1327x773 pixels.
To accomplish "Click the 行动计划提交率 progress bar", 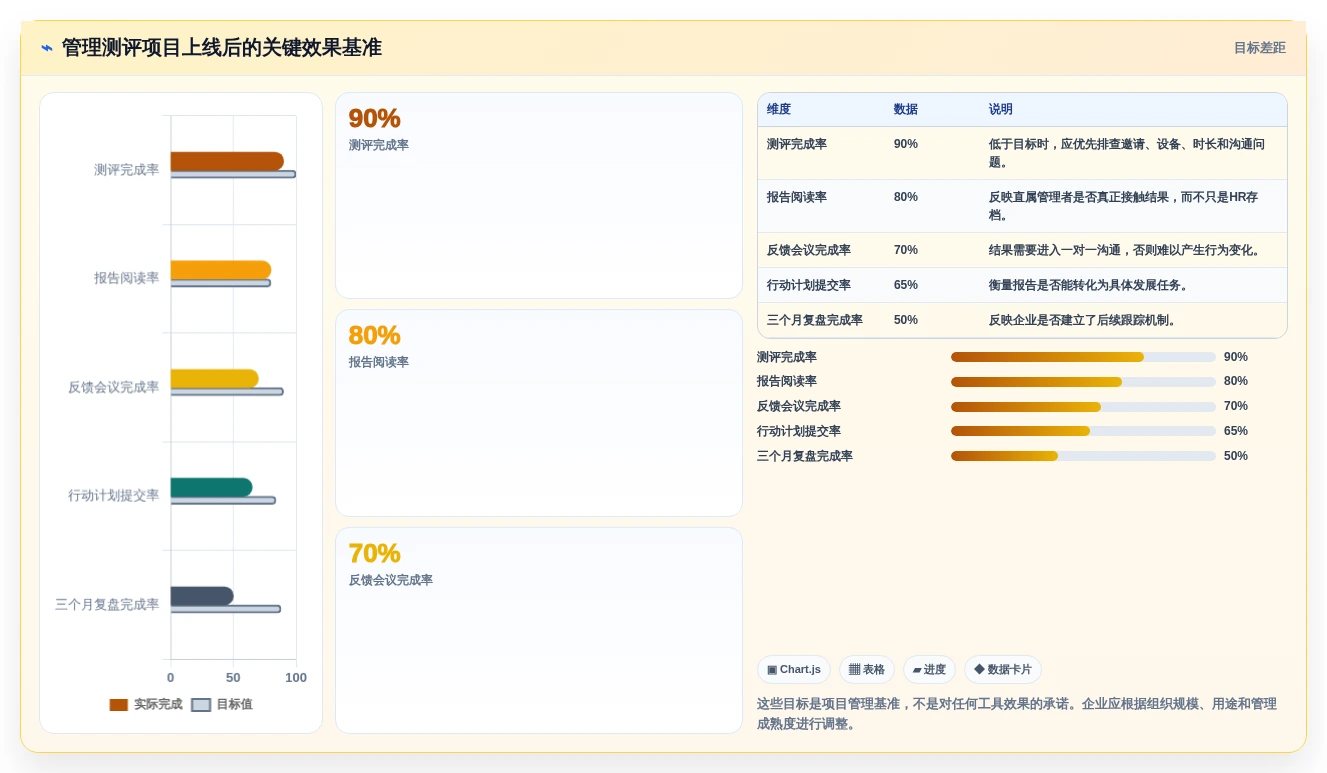I will tap(1083, 431).
